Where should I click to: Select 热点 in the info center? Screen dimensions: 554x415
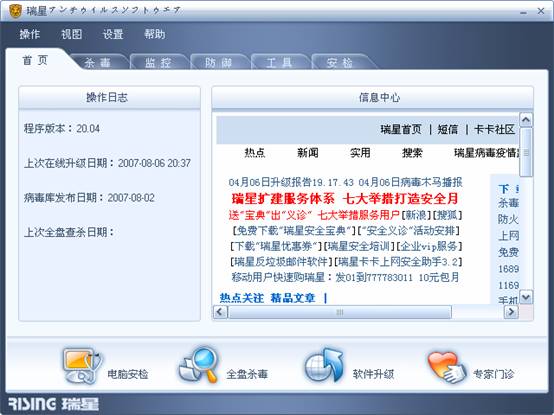[x=255, y=153]
